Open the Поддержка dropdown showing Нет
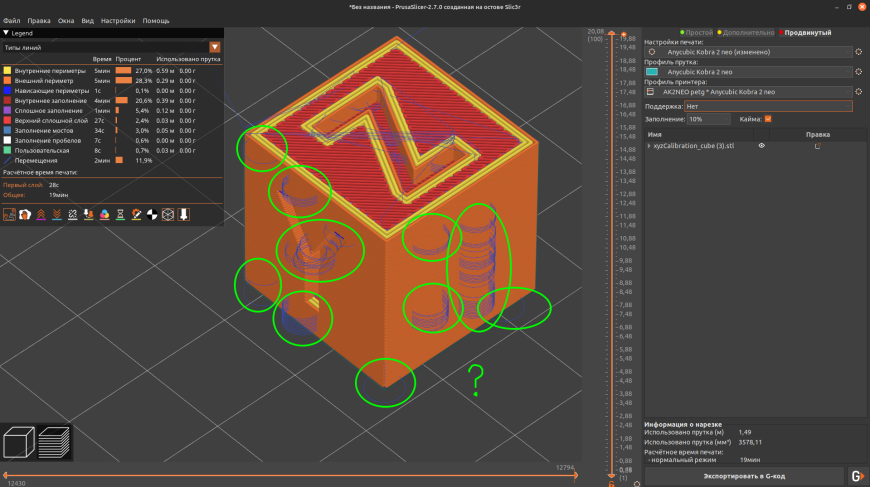Viewport: 870px width, 487px height. pos(768,105)
